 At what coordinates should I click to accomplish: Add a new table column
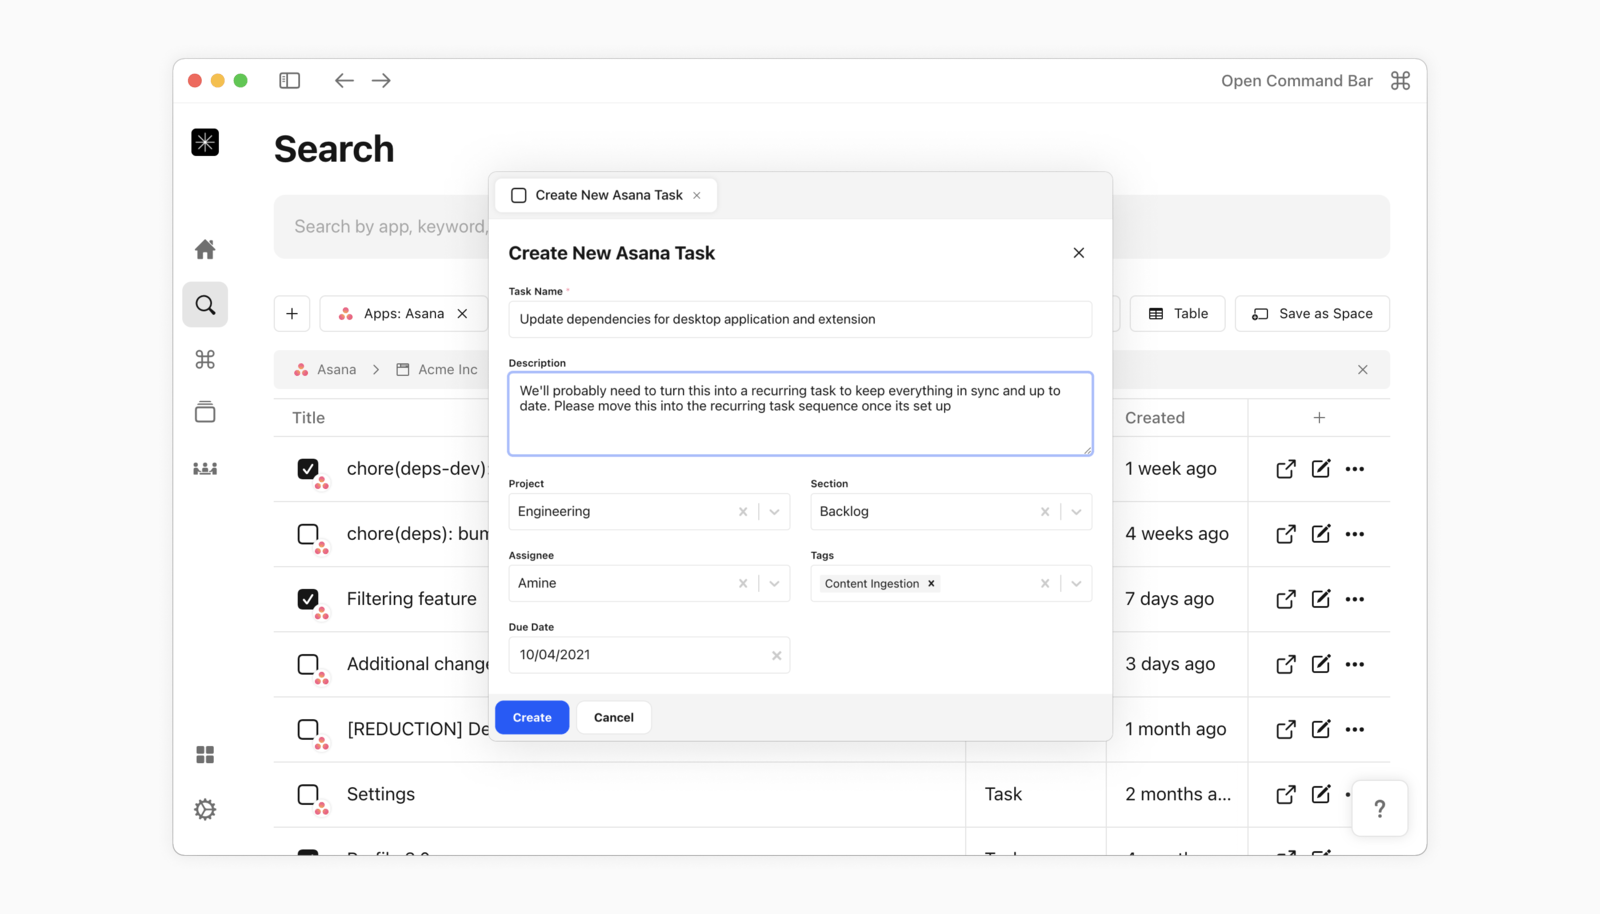click(1319, 418)
